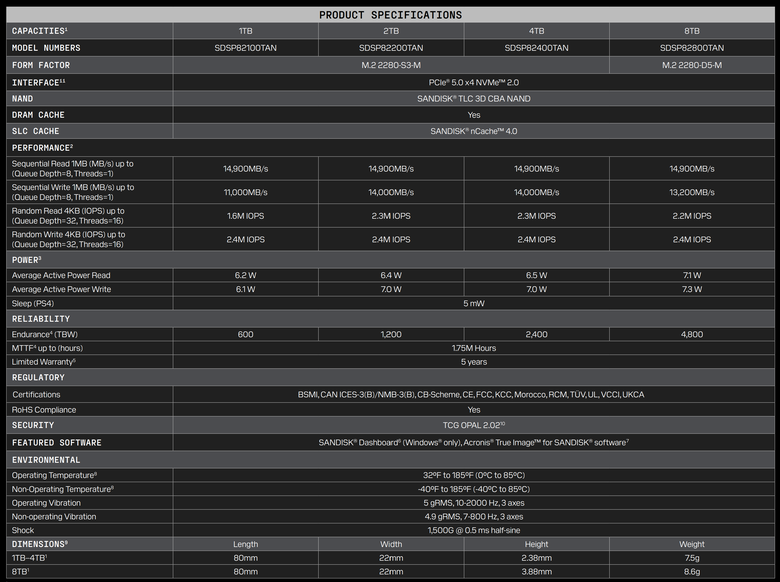780x582 pixels.
Task: Click form factor M.2 2280-S3-M
Action: [x=391, y=65]
